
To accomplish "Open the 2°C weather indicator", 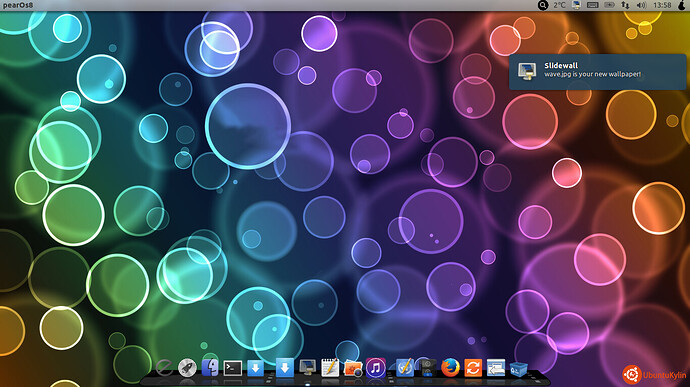I will point(559,5).
